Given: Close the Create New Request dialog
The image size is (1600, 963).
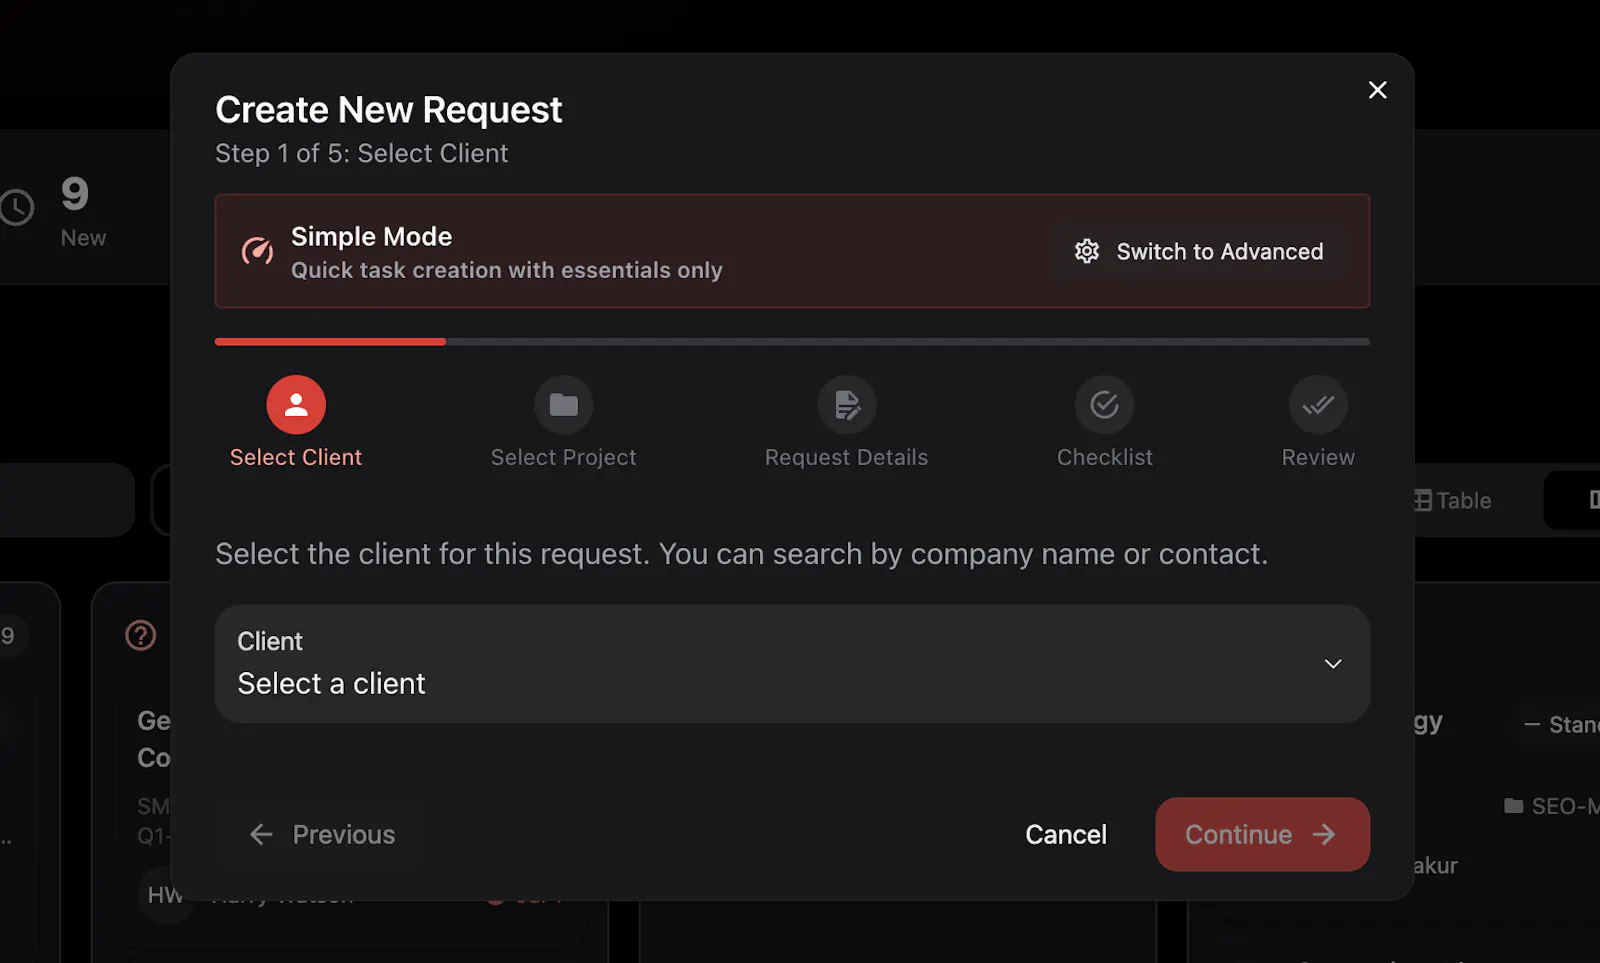Looking at the screenshot, I should click(x=1377, y=90).
